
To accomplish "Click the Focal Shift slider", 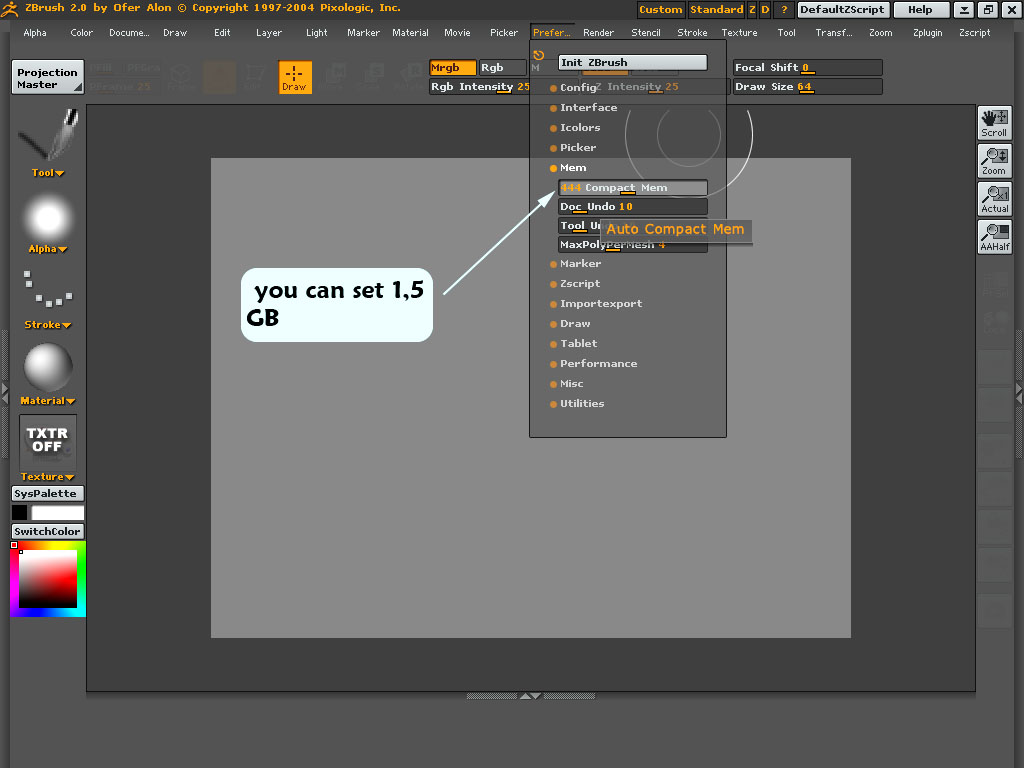I will click(x=808, y=67).
